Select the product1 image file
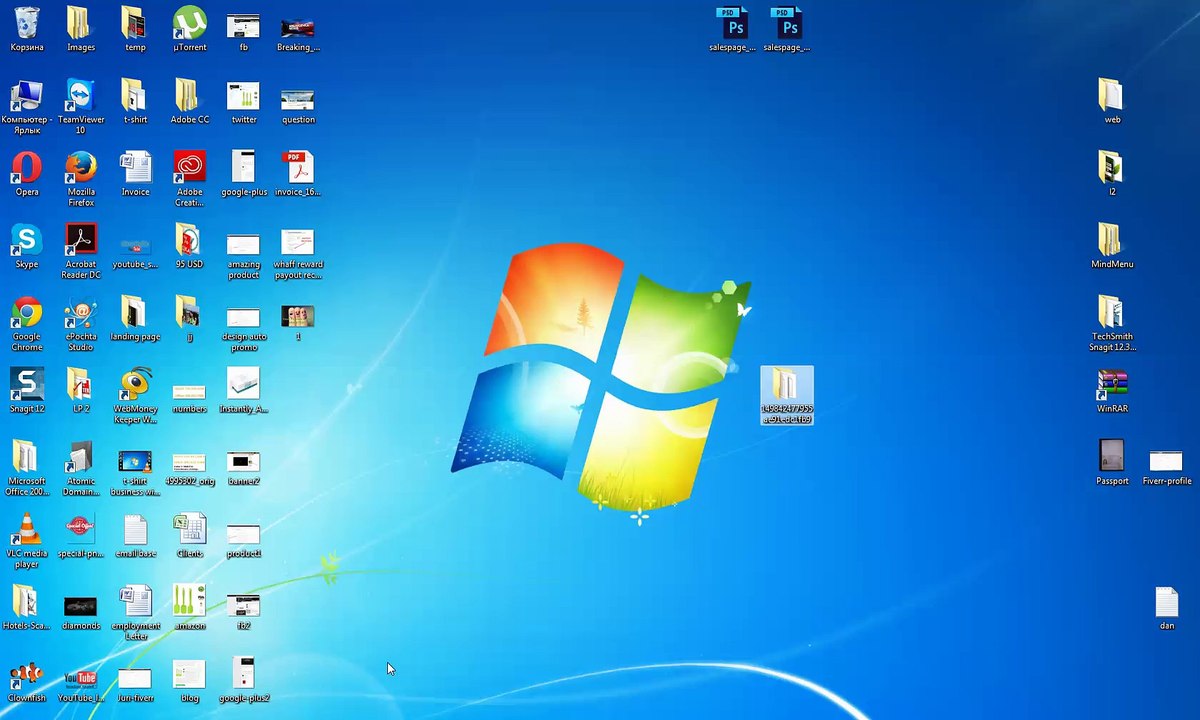This screenshot has width=1200, height=720. 243,540
